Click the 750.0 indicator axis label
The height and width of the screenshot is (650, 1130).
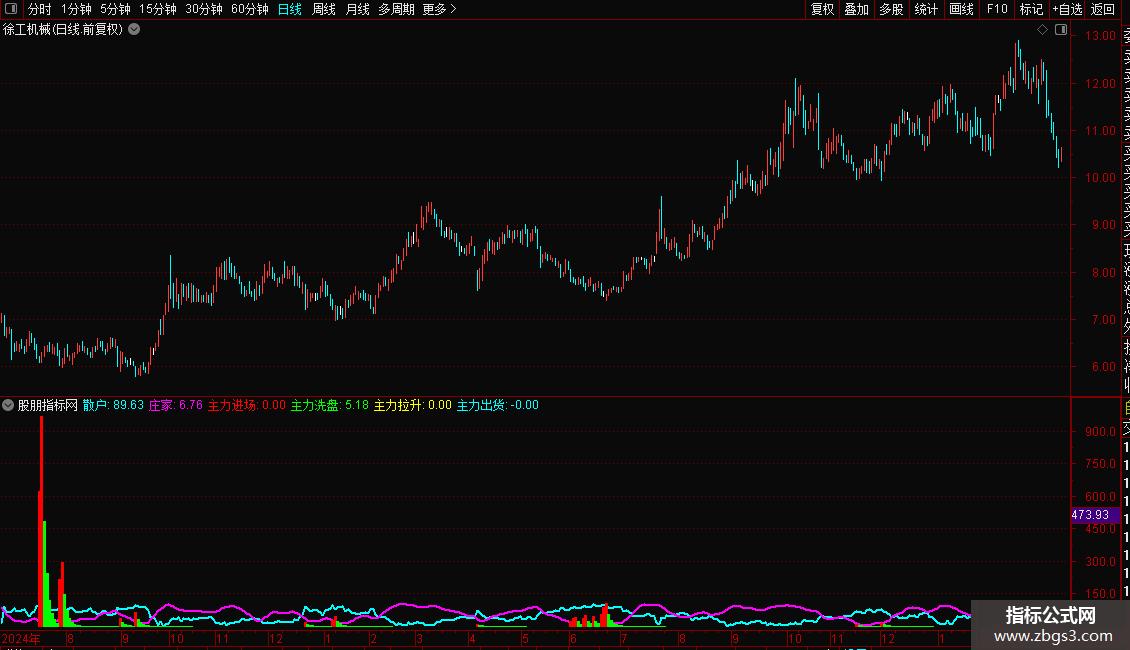[x=1100, y=464]
